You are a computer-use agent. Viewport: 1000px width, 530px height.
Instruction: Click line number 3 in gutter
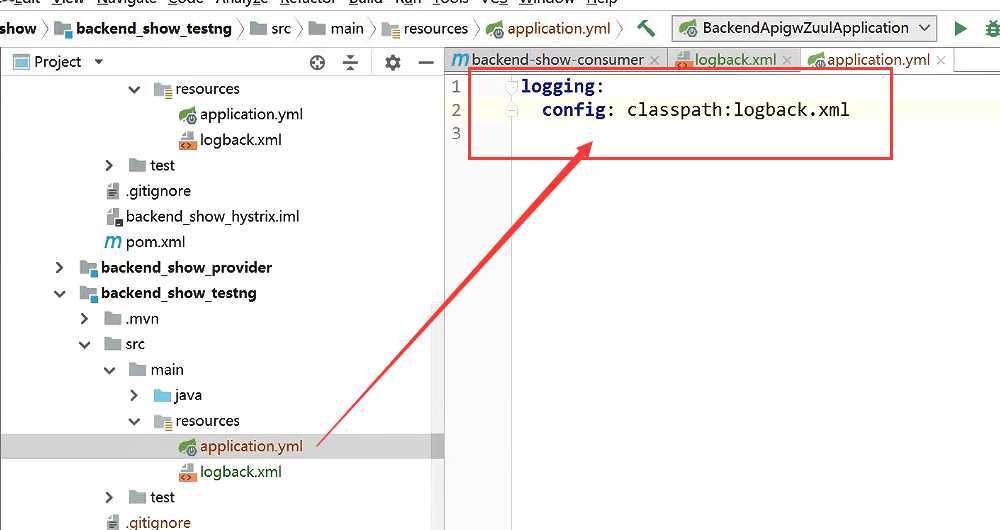456,133
